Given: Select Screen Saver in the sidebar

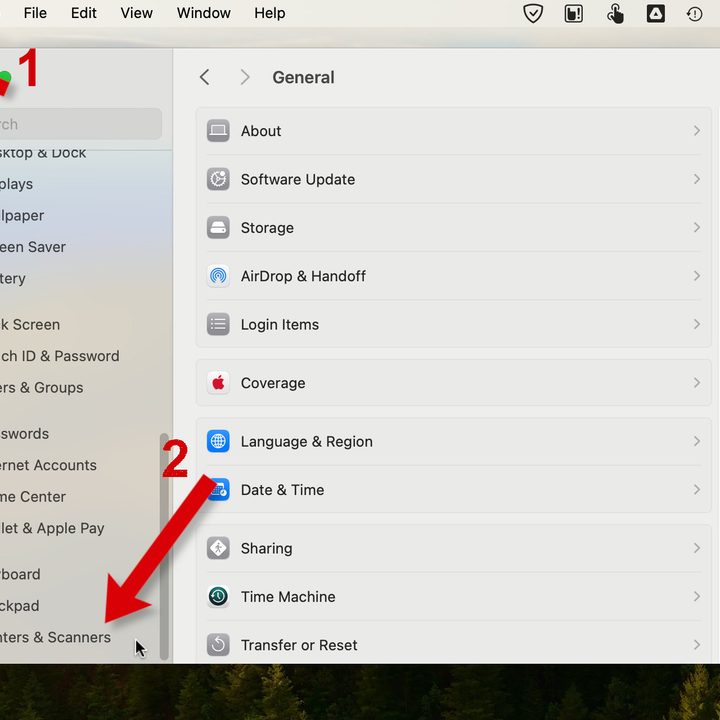Looking at the screenshot, I should (33, 247).
